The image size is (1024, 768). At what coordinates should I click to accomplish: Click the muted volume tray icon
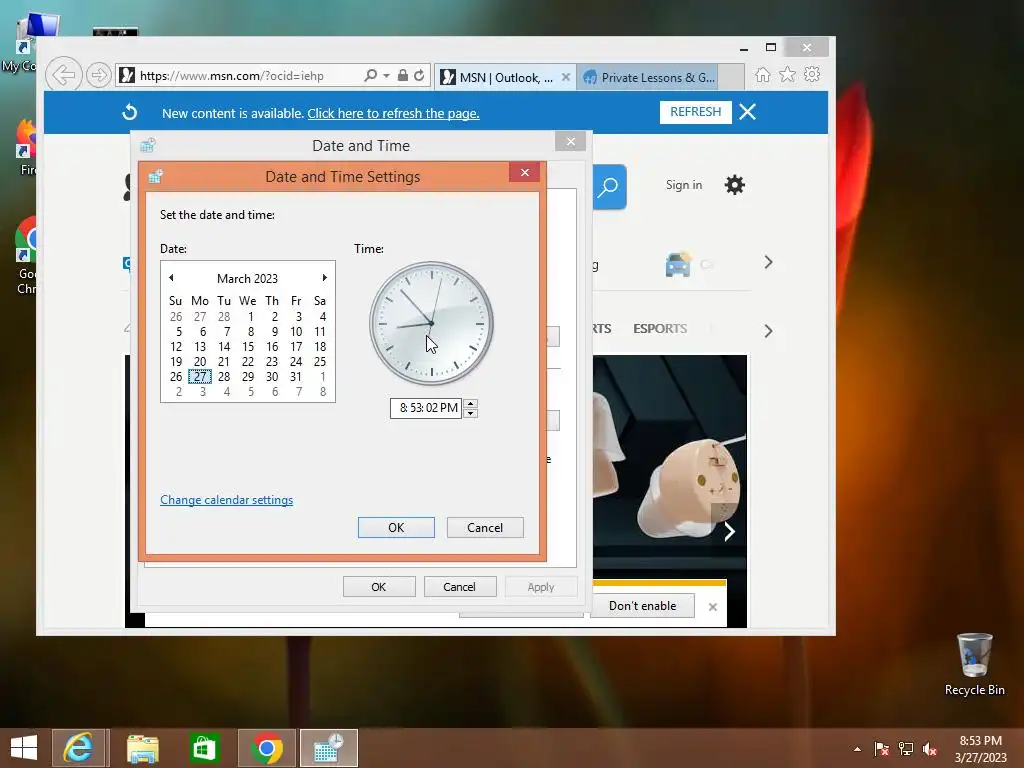[930, 749]
